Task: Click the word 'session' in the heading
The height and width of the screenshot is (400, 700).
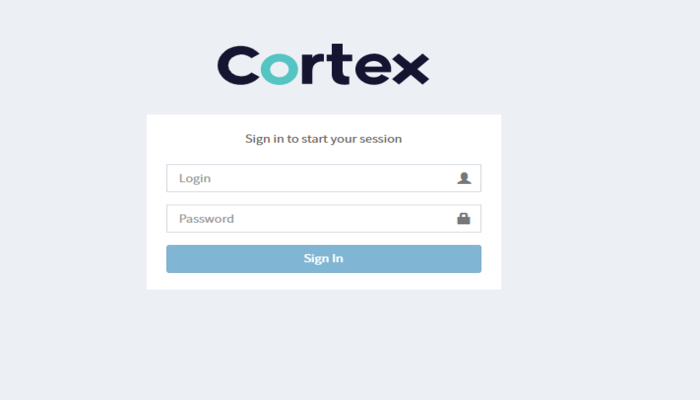Action: [x=380, y=139]
